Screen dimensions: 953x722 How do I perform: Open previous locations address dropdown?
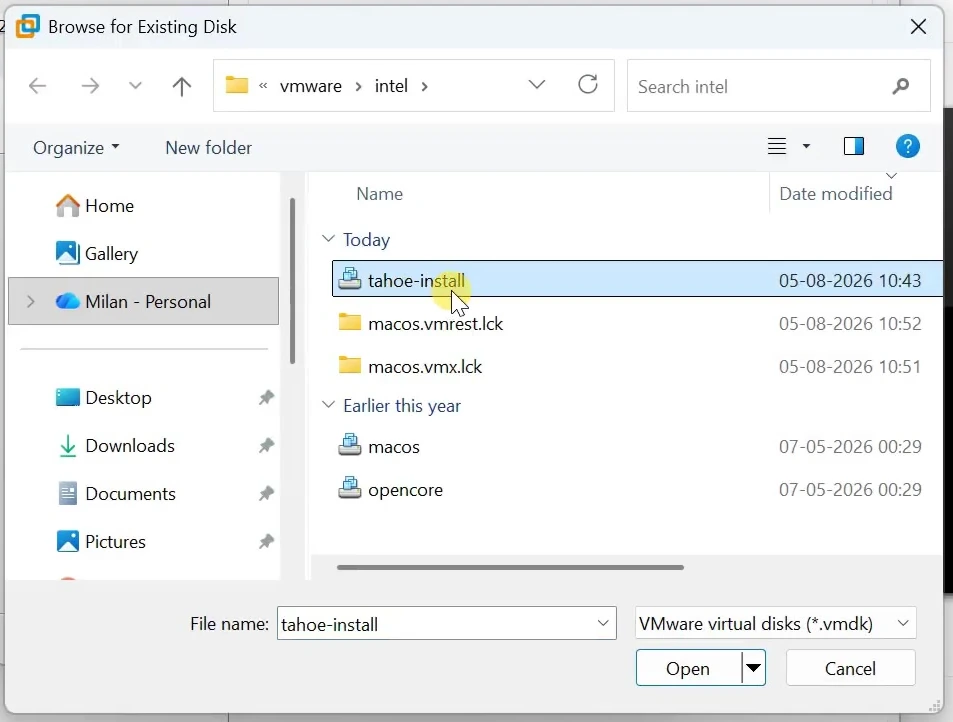point(536,84)
